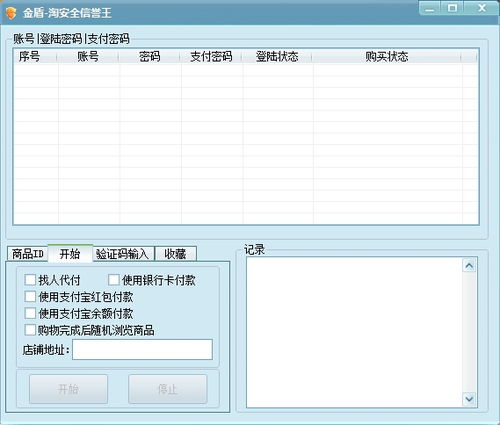The height and width of the screenshot is (425, 500).
Task: Click the 停止 stop button
Action: pyautogui.click(x=168, y=389)
